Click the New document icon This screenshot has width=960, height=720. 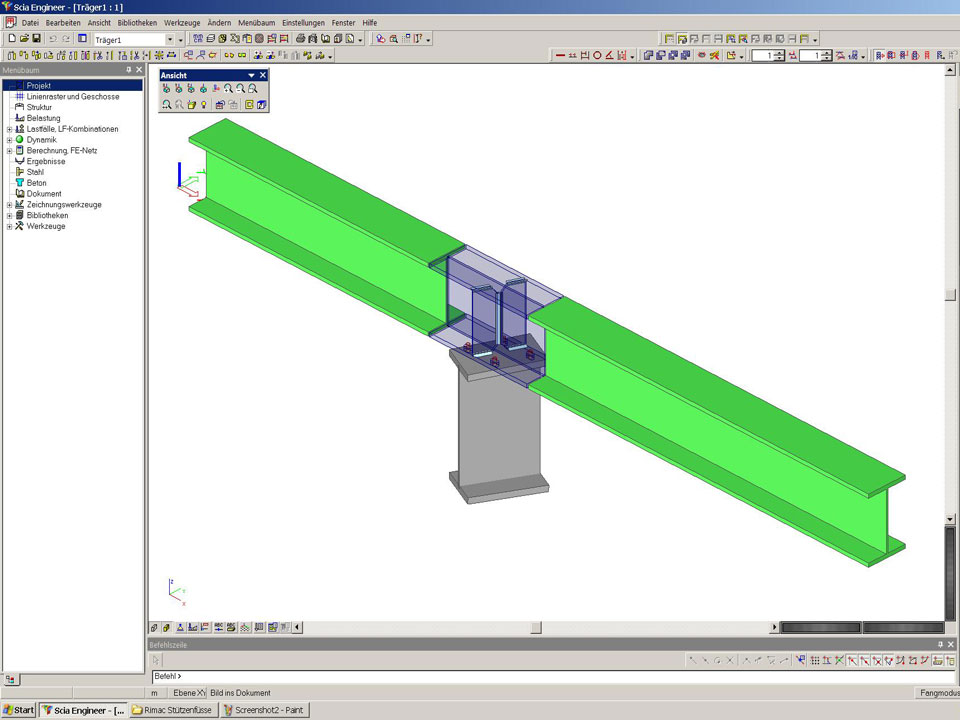tap(11, 39)
